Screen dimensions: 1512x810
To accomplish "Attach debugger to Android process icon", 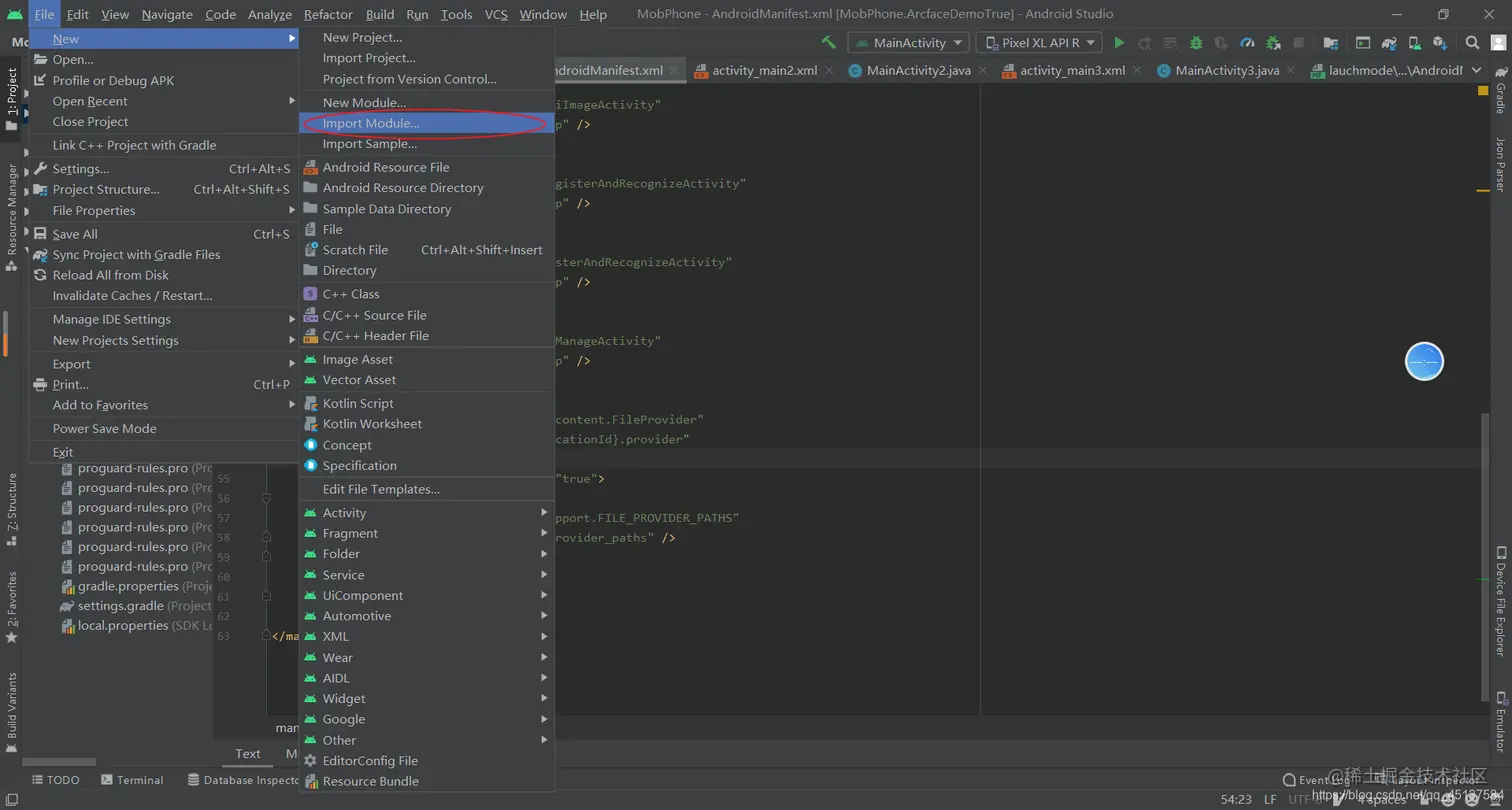I will [x=1273, y=43].
